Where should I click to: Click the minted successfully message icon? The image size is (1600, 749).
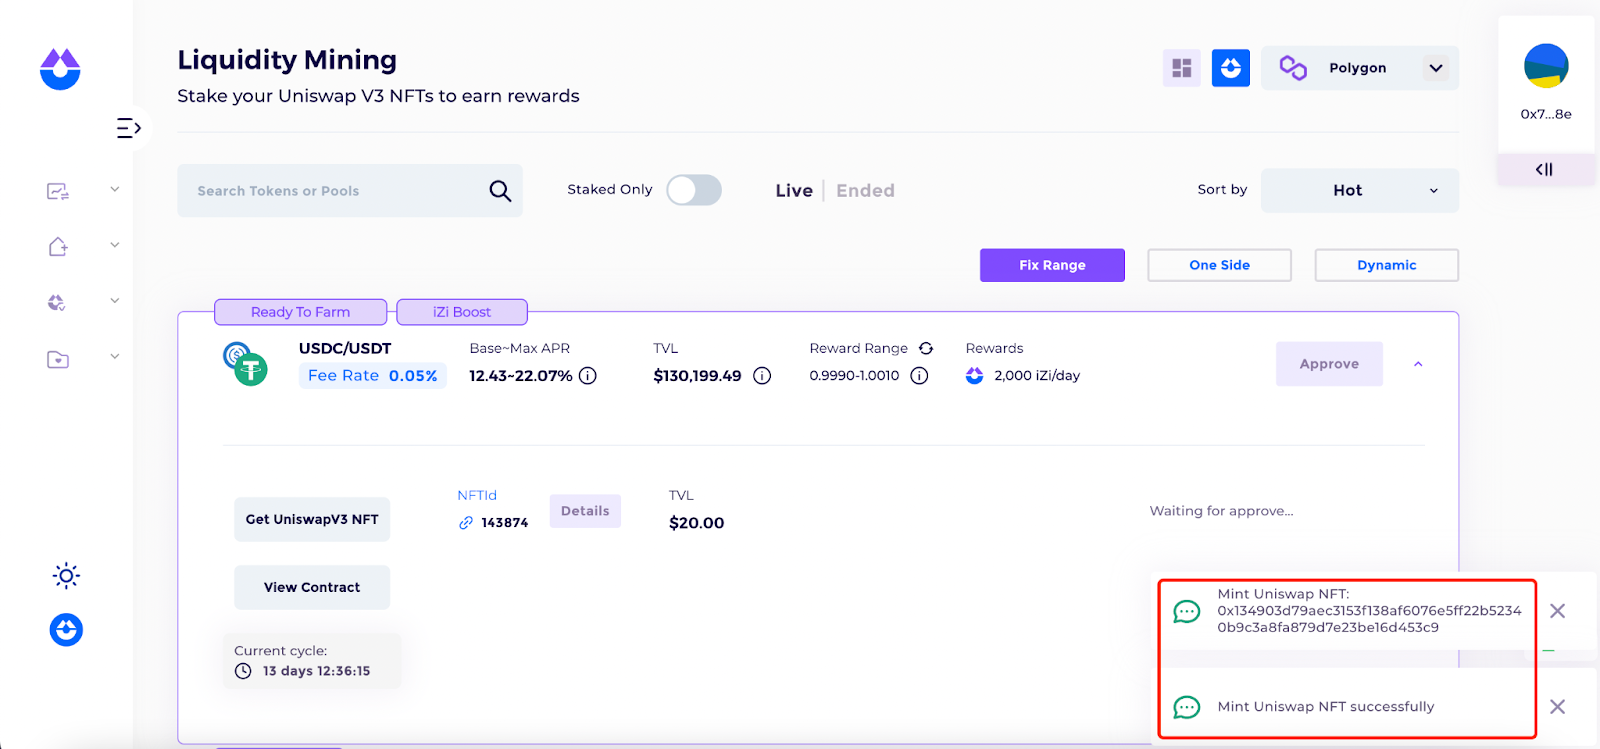1187,707
